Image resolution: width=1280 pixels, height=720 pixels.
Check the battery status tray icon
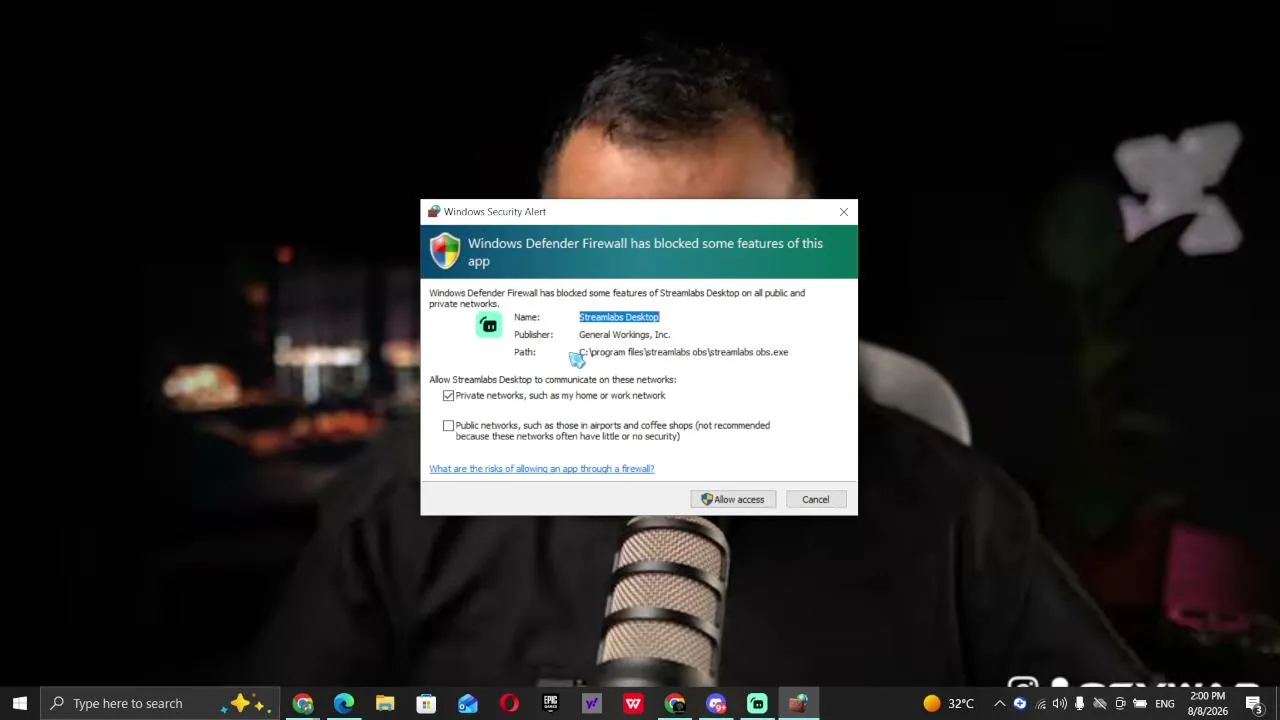coord(1140,704)
